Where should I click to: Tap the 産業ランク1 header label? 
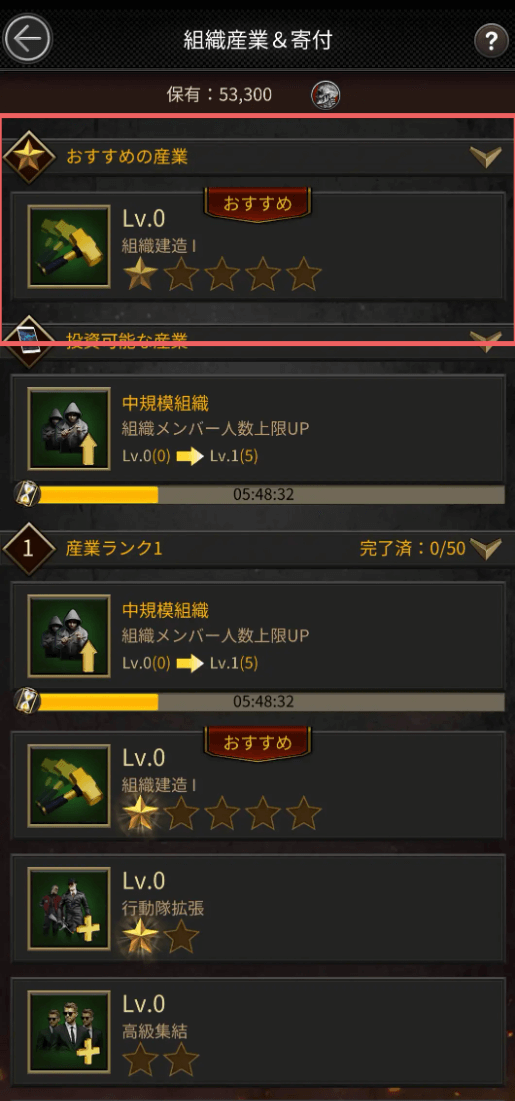(114, 548)
